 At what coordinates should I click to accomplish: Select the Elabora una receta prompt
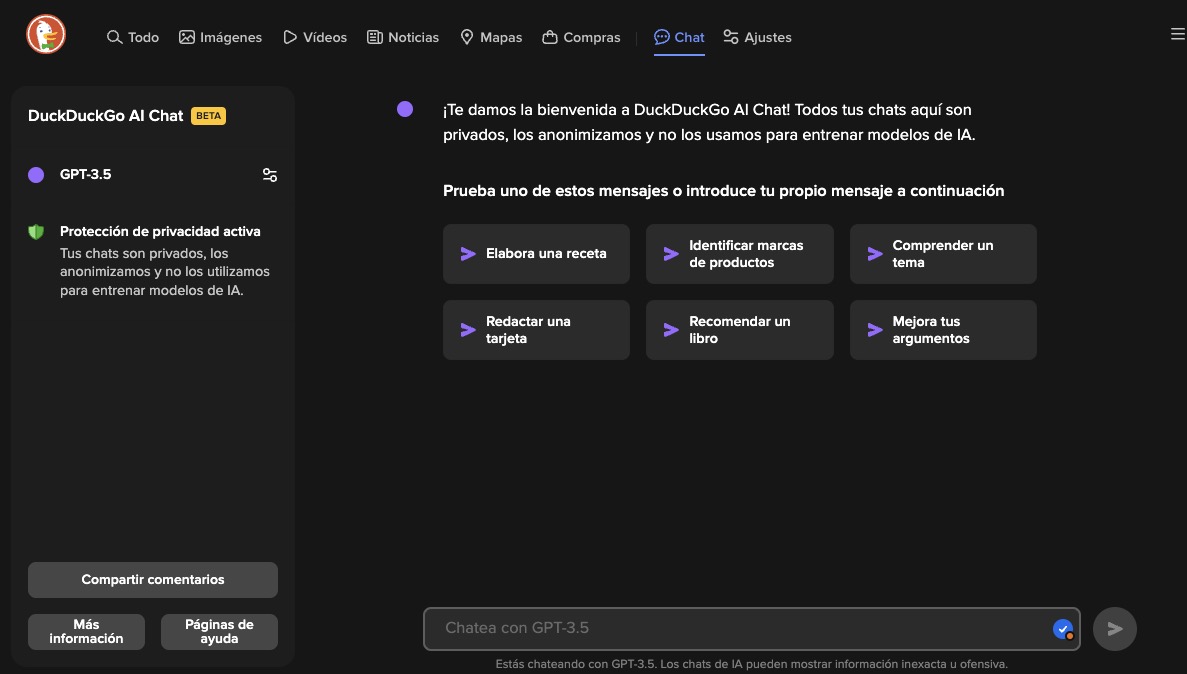[x=536, y=253]
